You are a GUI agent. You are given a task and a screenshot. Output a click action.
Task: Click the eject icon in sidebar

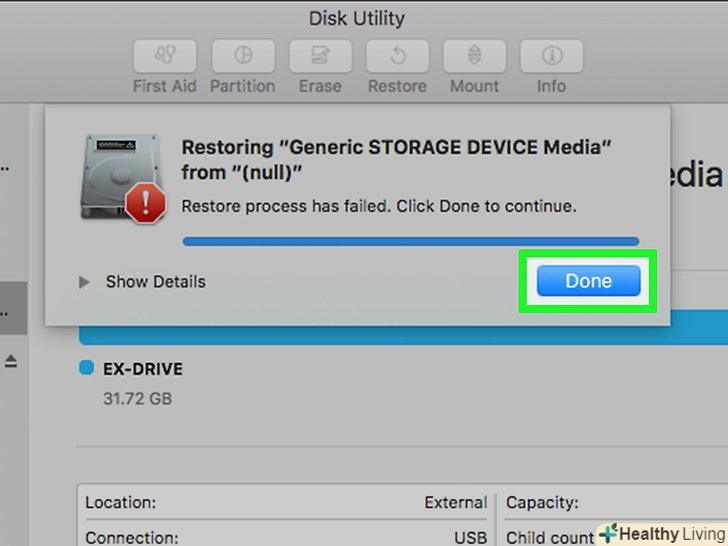coord(11,361)
